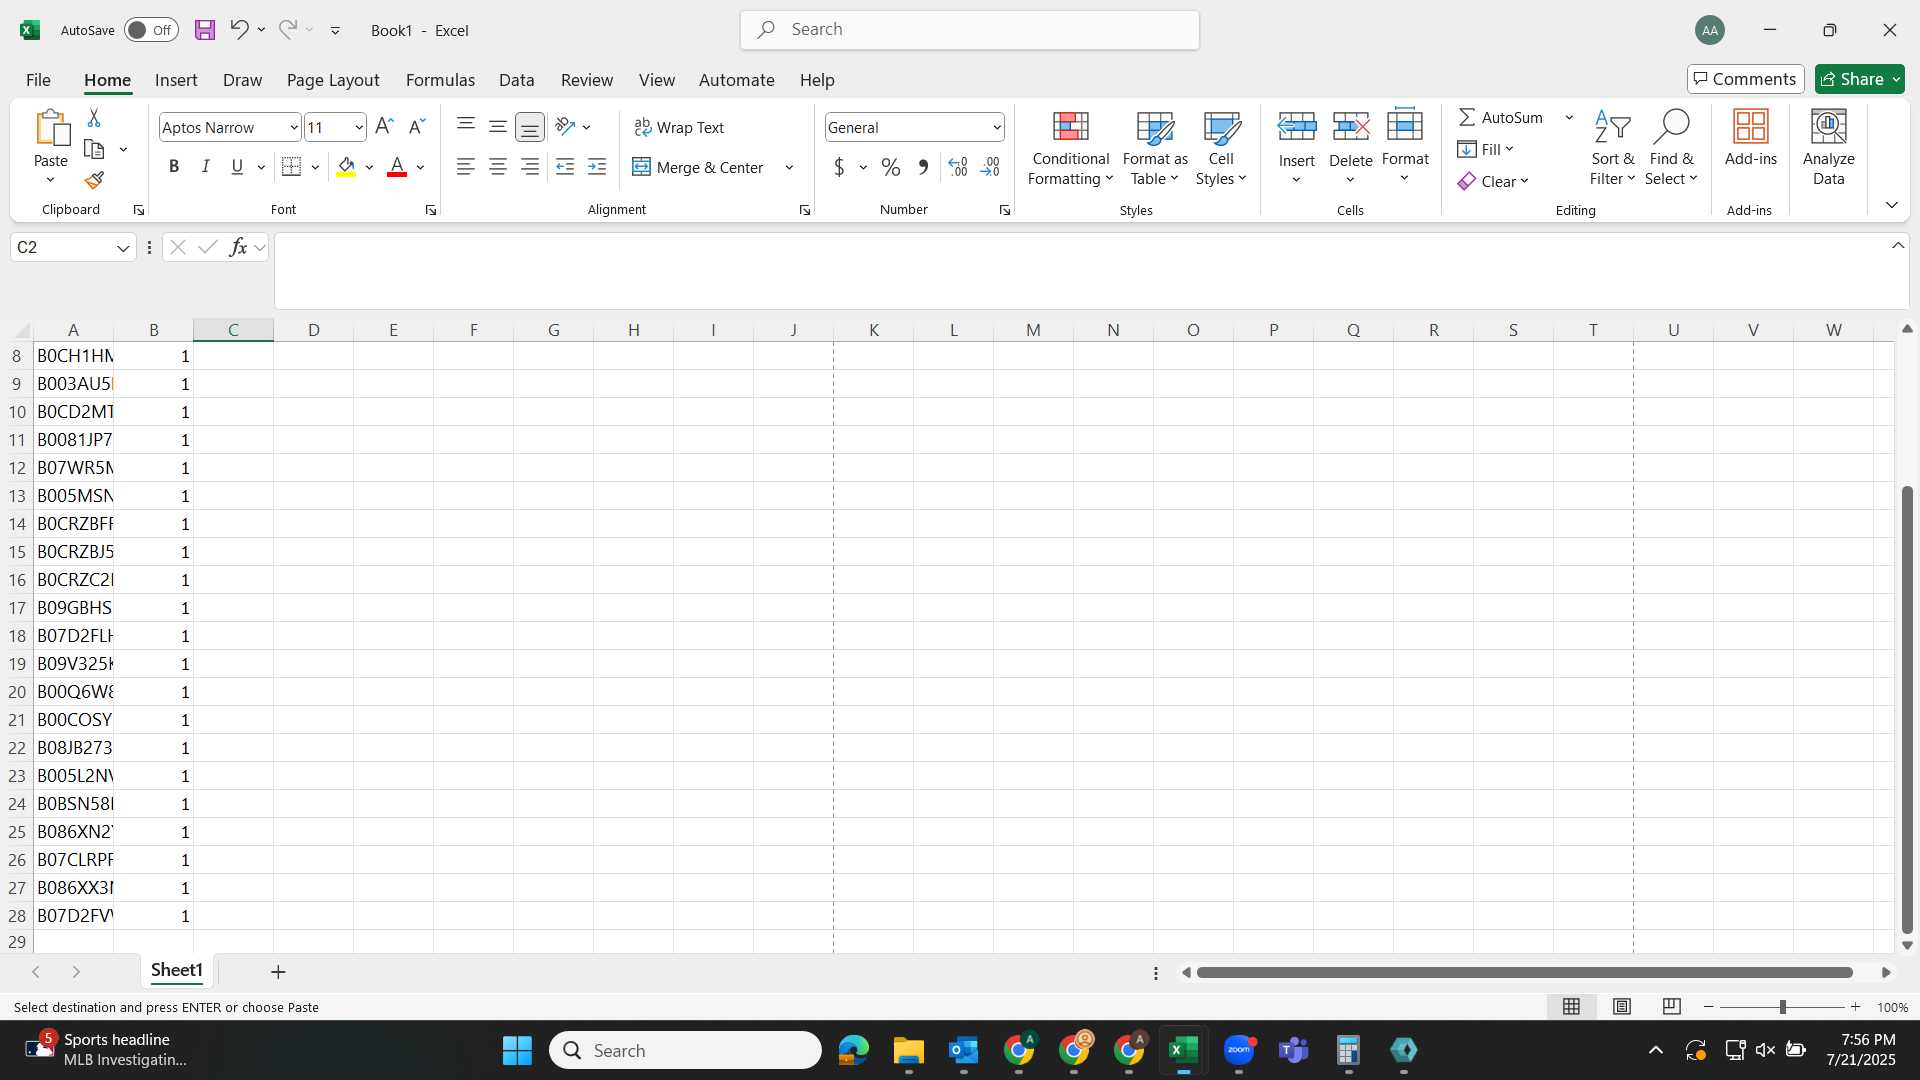Click AutoSum button
1920x1080 pixels.
tap(1501, 117)
